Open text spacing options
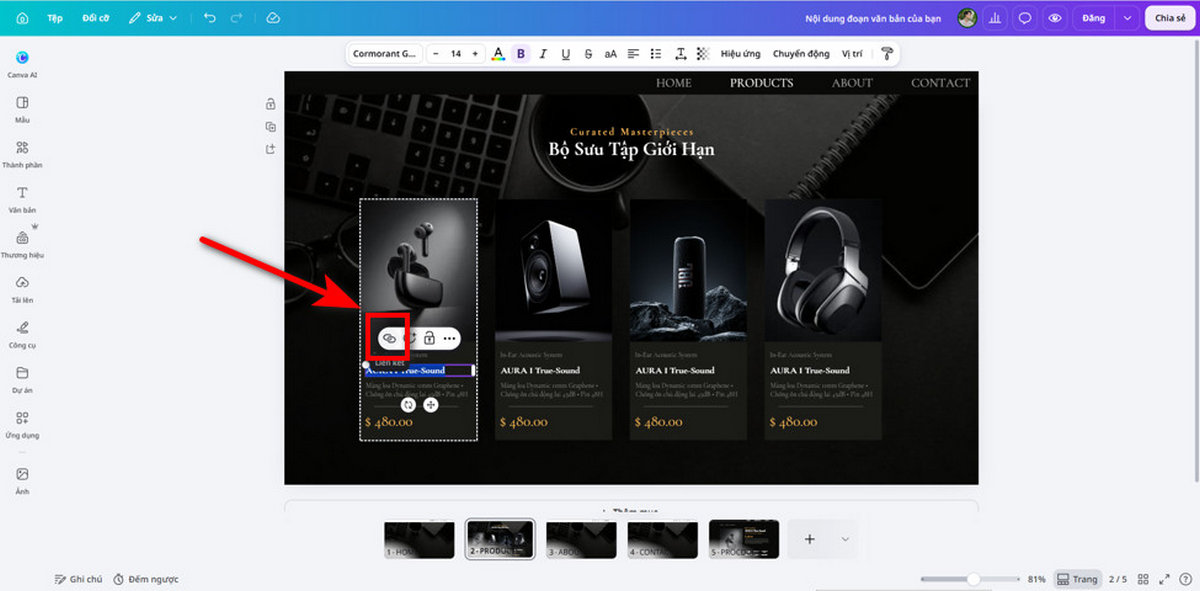This screenshot has width=1200, height=591. 680,54
